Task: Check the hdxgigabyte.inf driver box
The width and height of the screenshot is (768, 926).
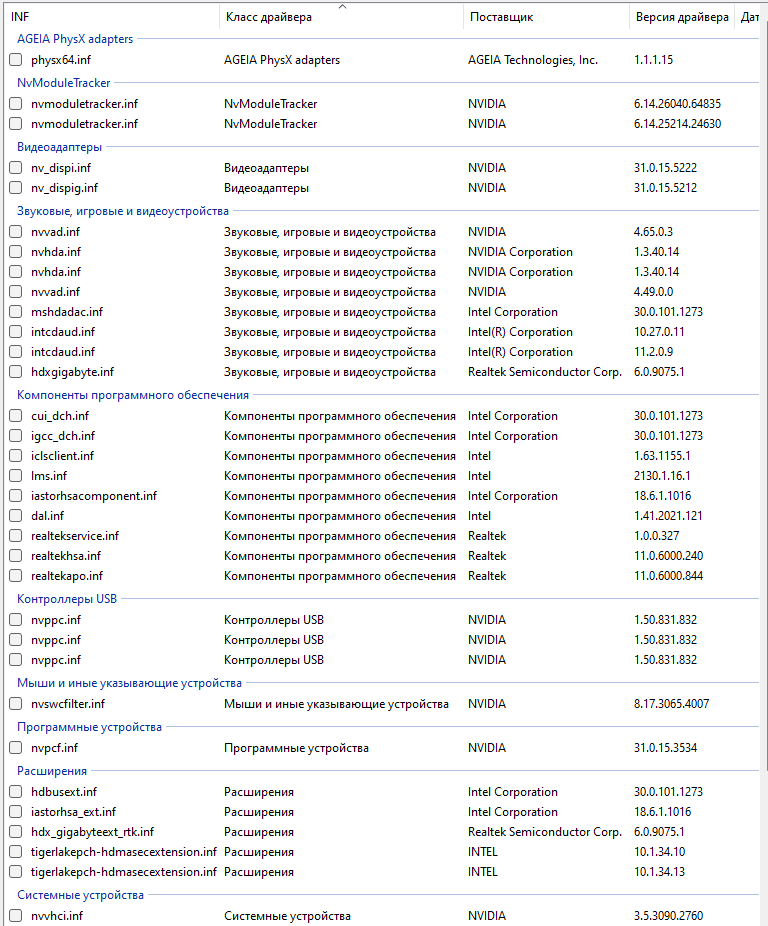Action: coord(15,372)
